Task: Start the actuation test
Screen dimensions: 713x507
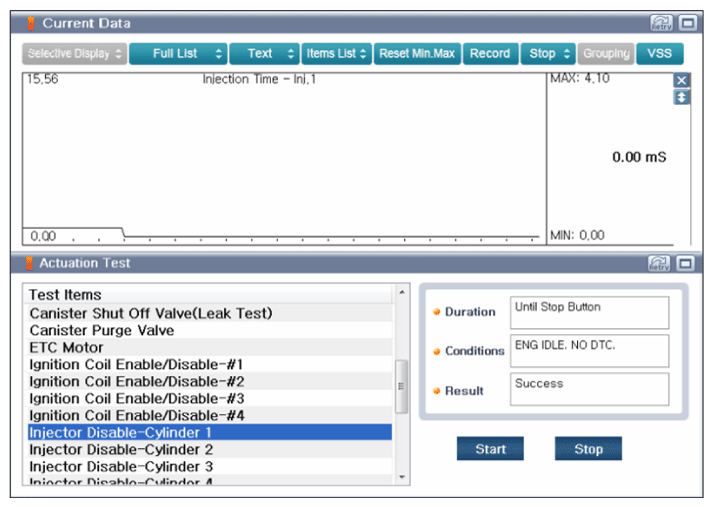Action: tap(490, 449)
